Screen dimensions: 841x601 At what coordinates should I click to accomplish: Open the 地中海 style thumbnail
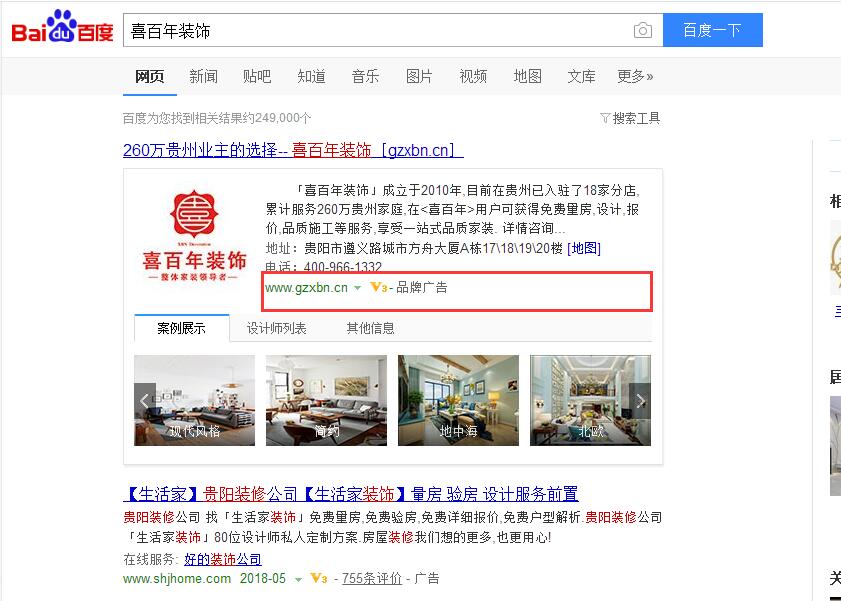tap(459, 400)
